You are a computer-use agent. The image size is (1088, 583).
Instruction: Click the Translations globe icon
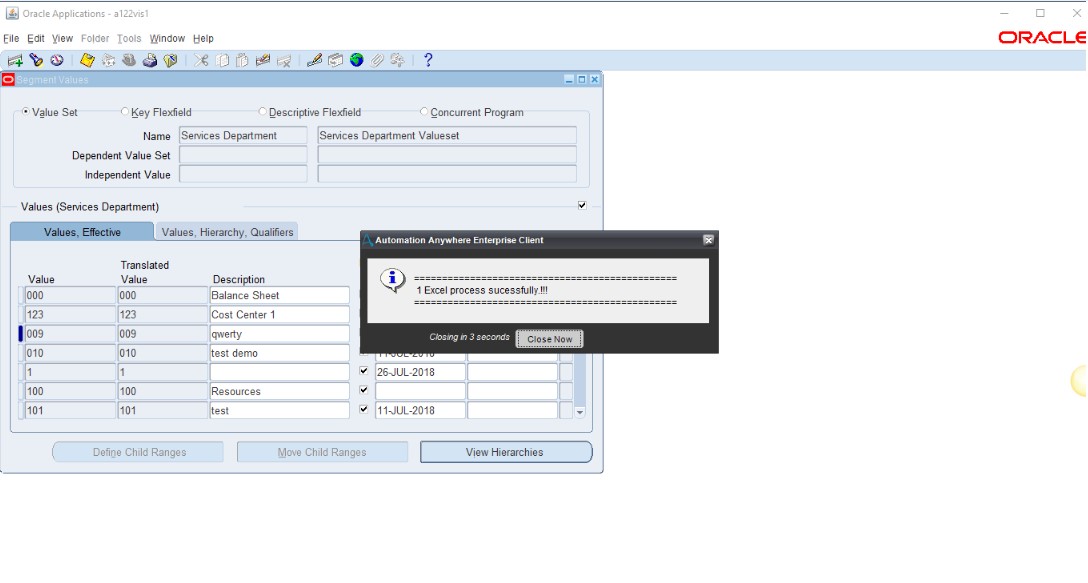click(356, 60)
